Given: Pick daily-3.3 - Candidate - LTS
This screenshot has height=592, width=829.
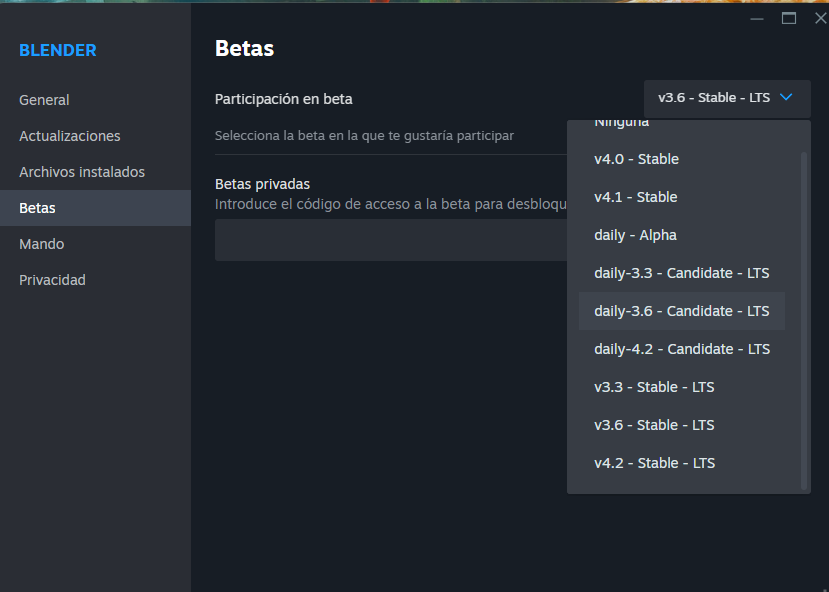Looking at the screenshot, I should coord(681,273).
